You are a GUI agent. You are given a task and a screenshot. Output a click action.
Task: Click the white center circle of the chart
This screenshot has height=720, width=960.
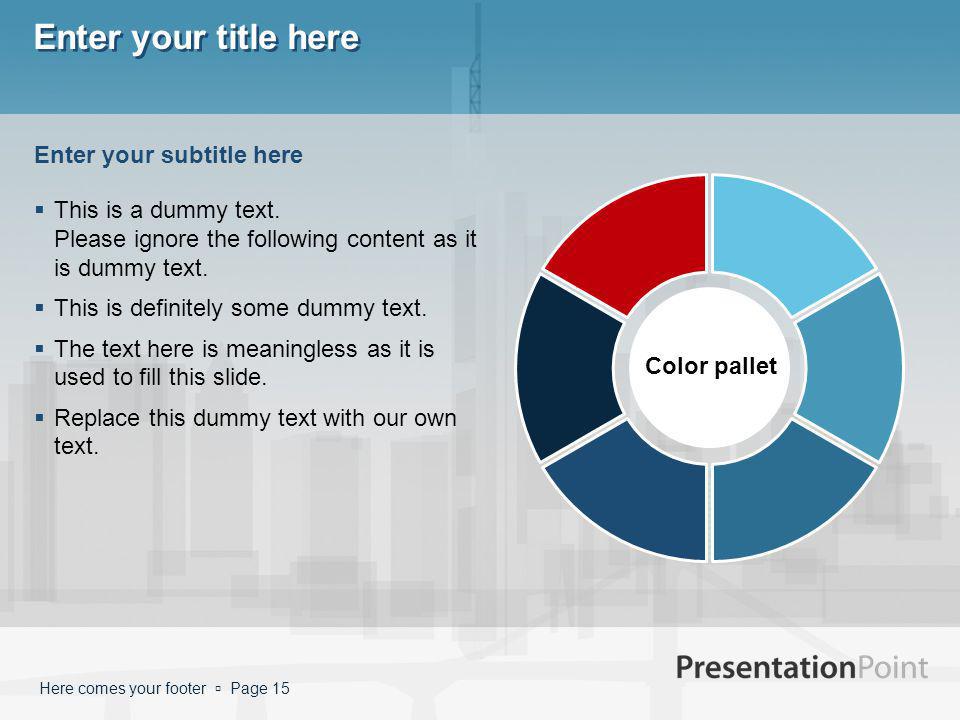(x=710, y=367)
